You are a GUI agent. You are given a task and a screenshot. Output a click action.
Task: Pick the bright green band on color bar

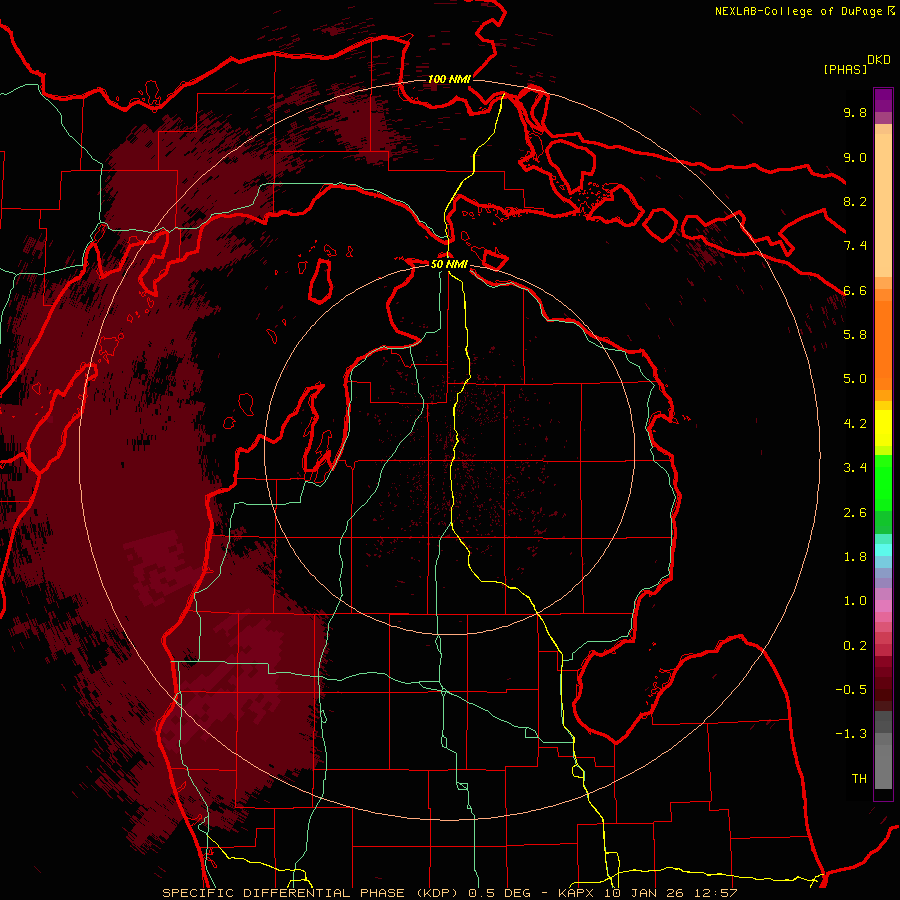pyautogui.click(x=883, y=482)
